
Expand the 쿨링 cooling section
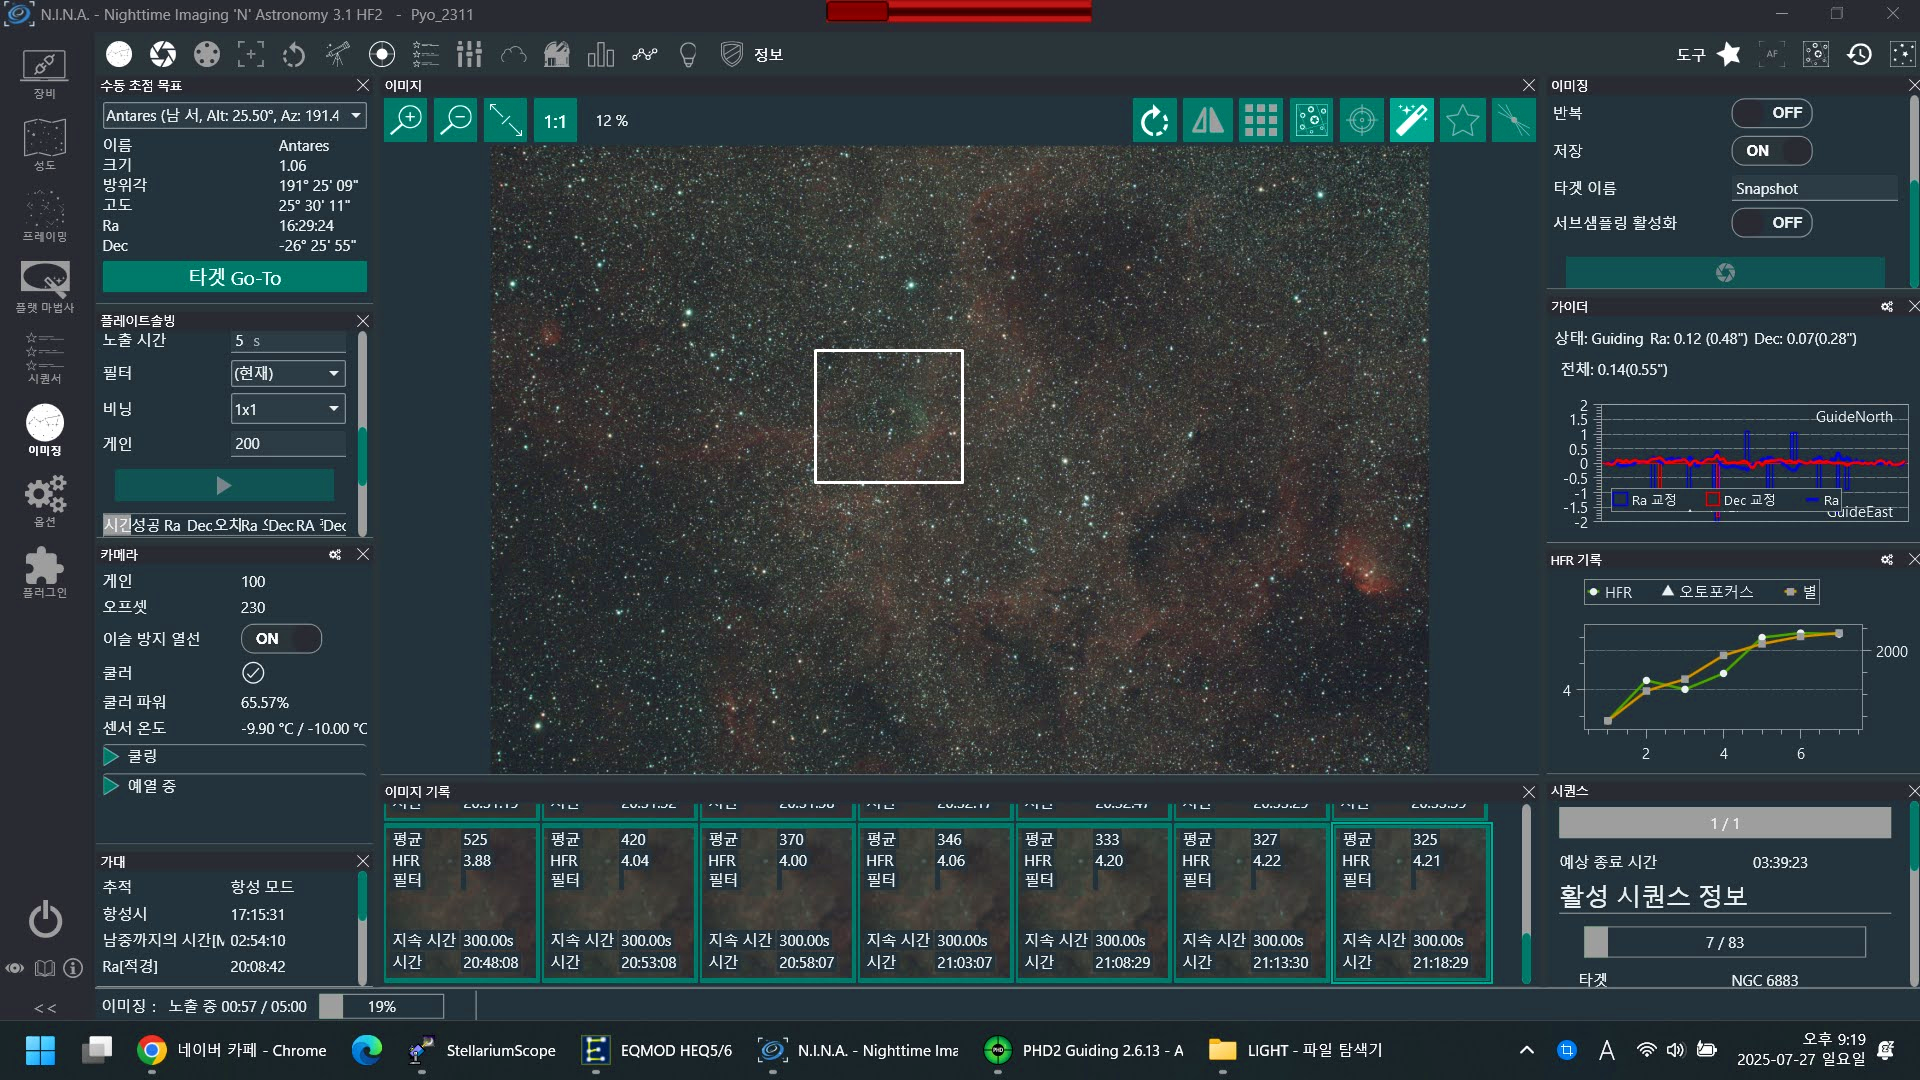111,756
